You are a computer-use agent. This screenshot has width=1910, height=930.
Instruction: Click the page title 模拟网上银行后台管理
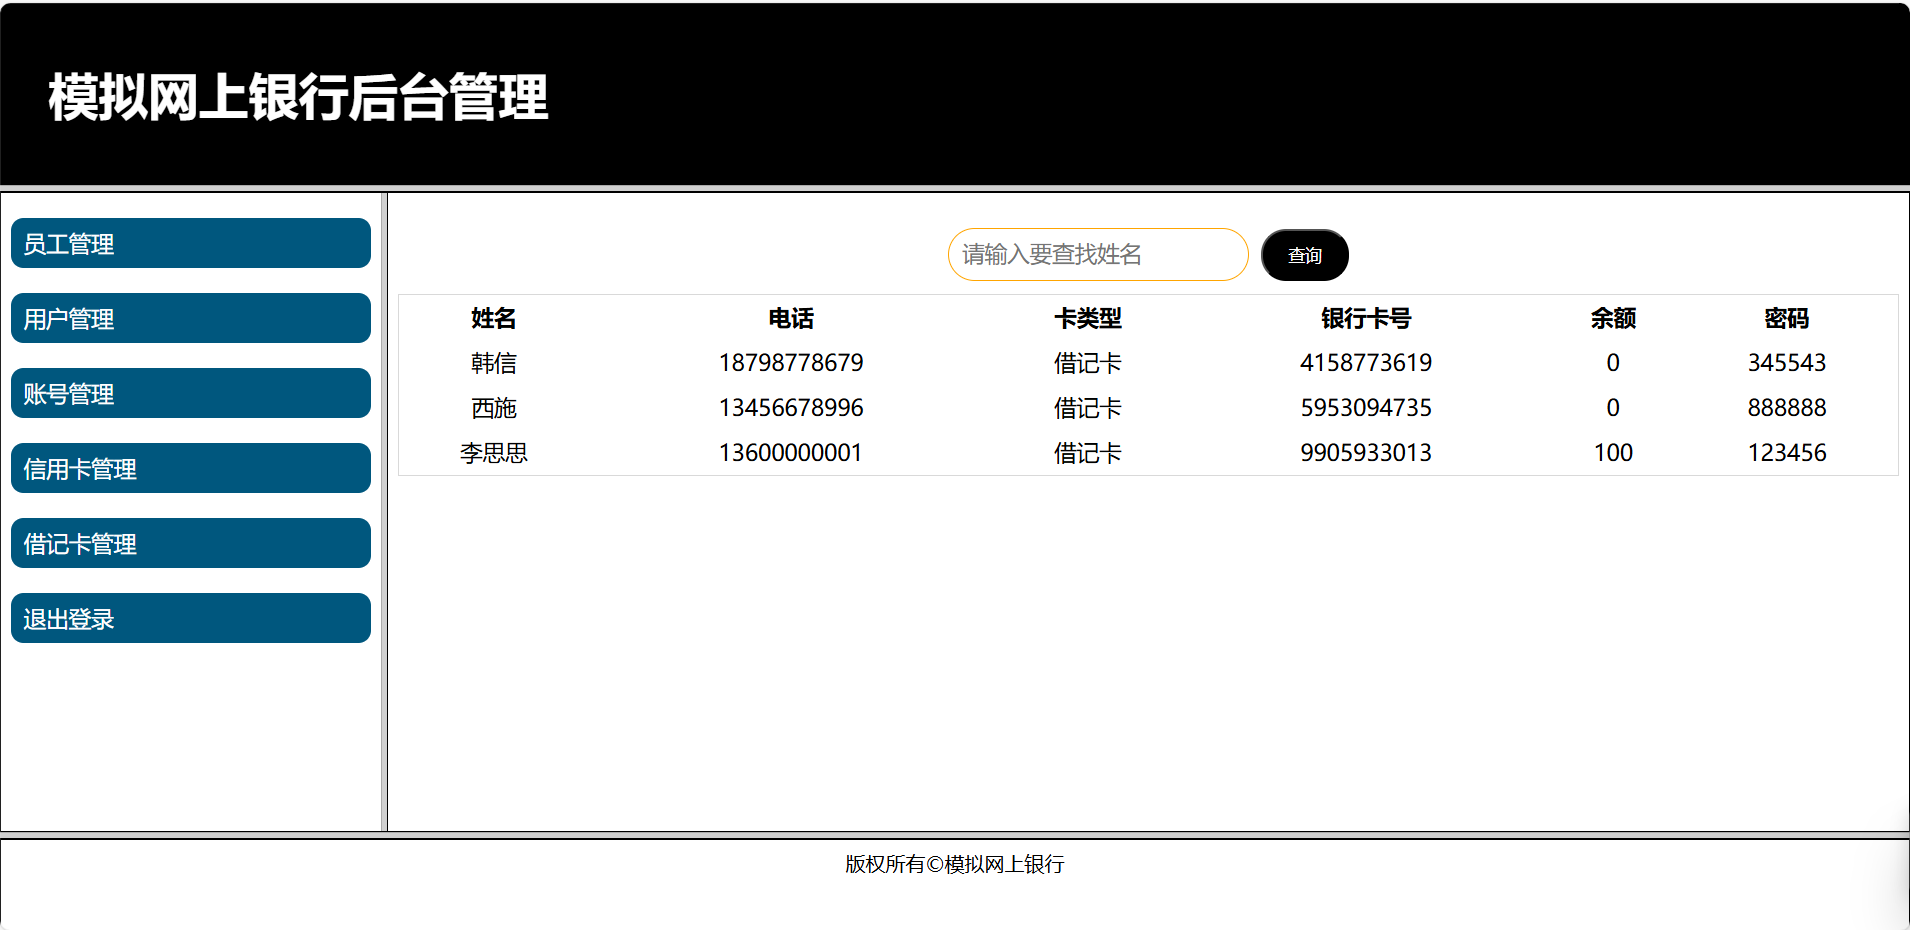click(x=298, y=97)
